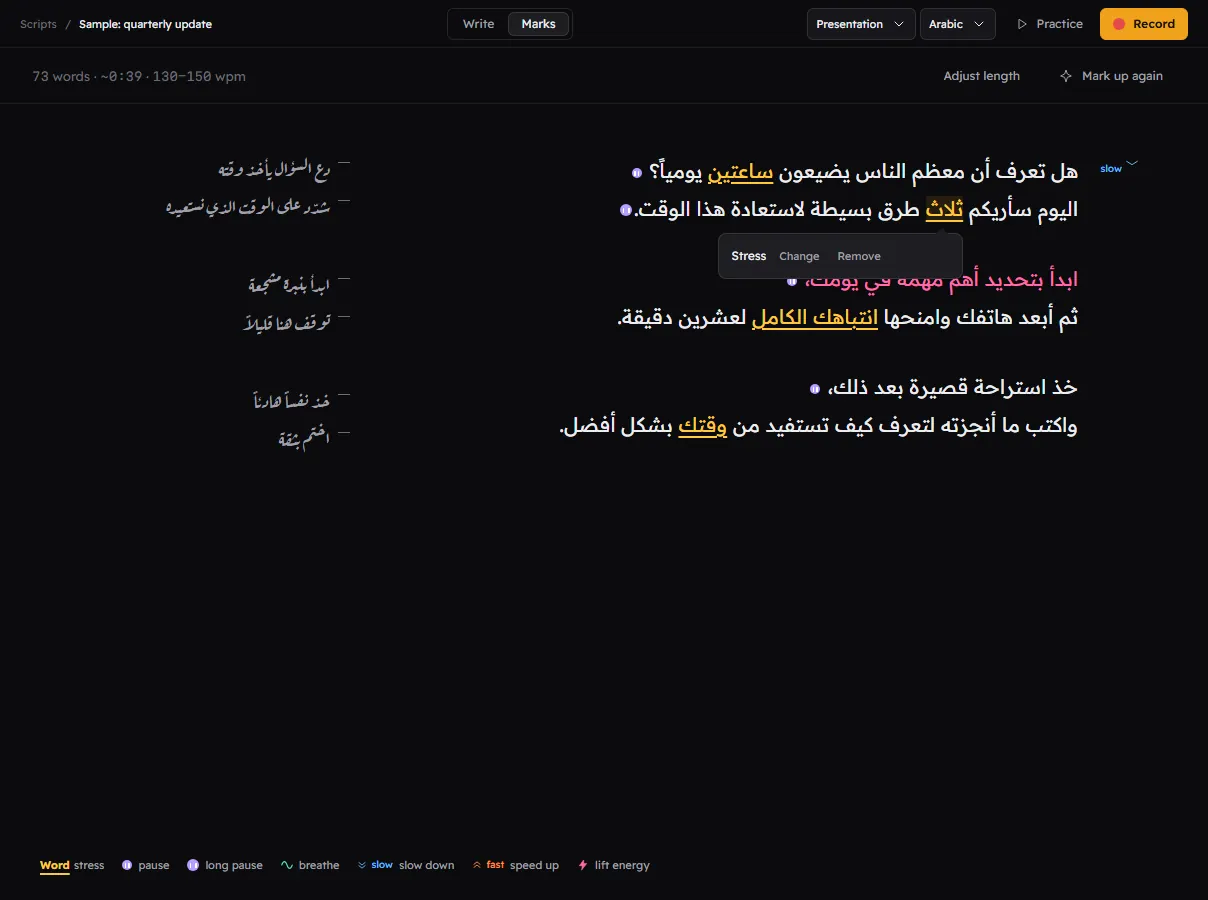Click the phrase لعشرين دقيقة
Viewport: 1208px width, 900px height.
[682, 318]
